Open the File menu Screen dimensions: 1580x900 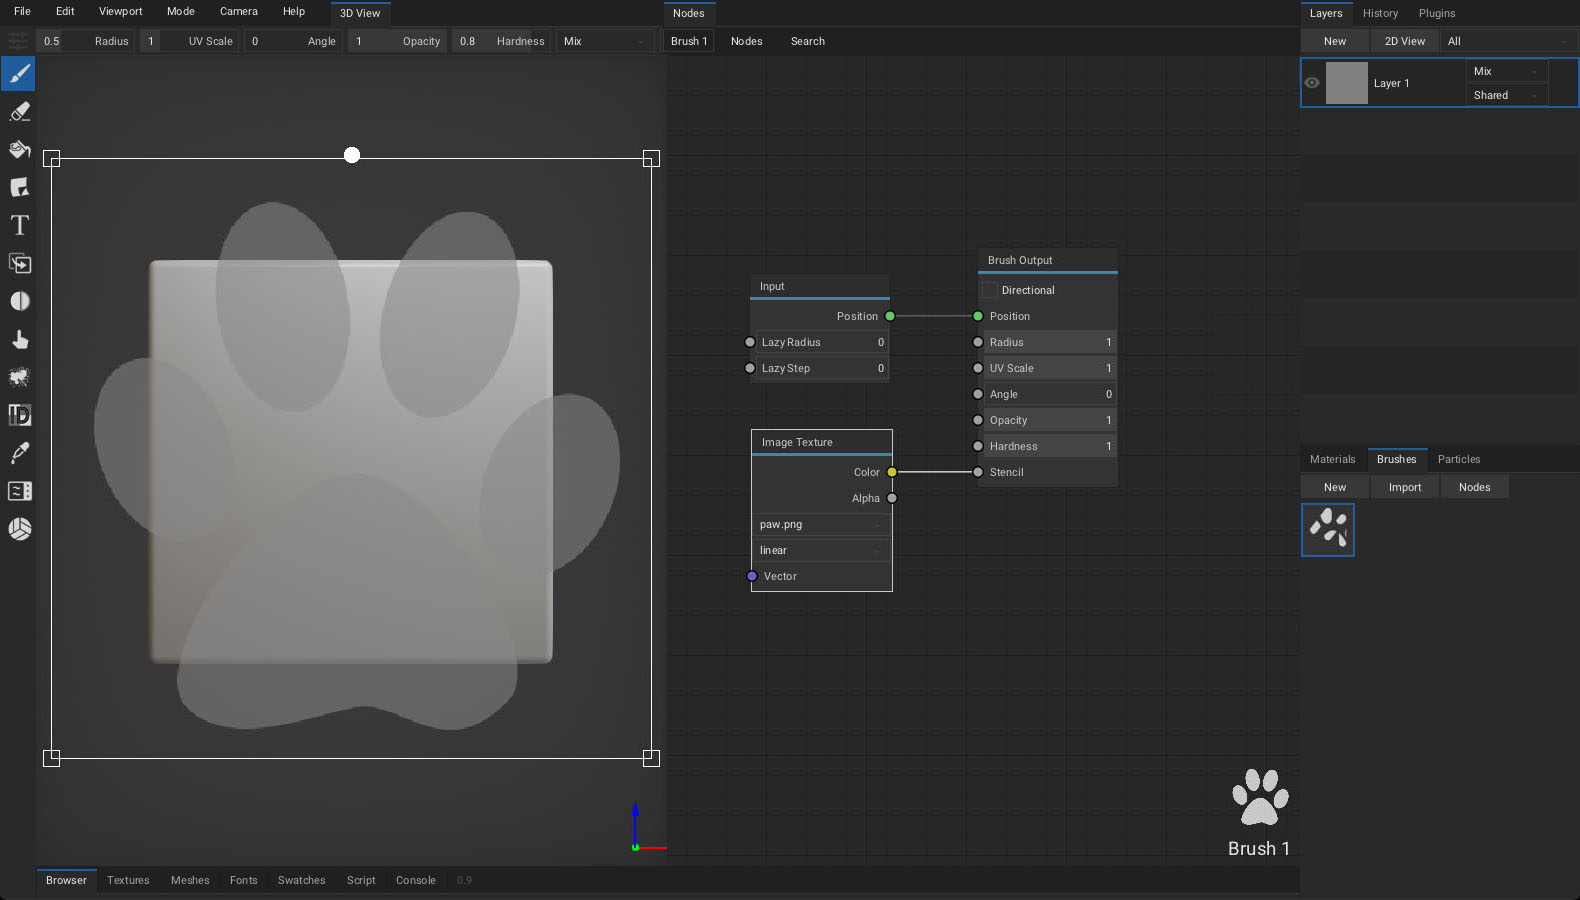(x=22, y=11)
